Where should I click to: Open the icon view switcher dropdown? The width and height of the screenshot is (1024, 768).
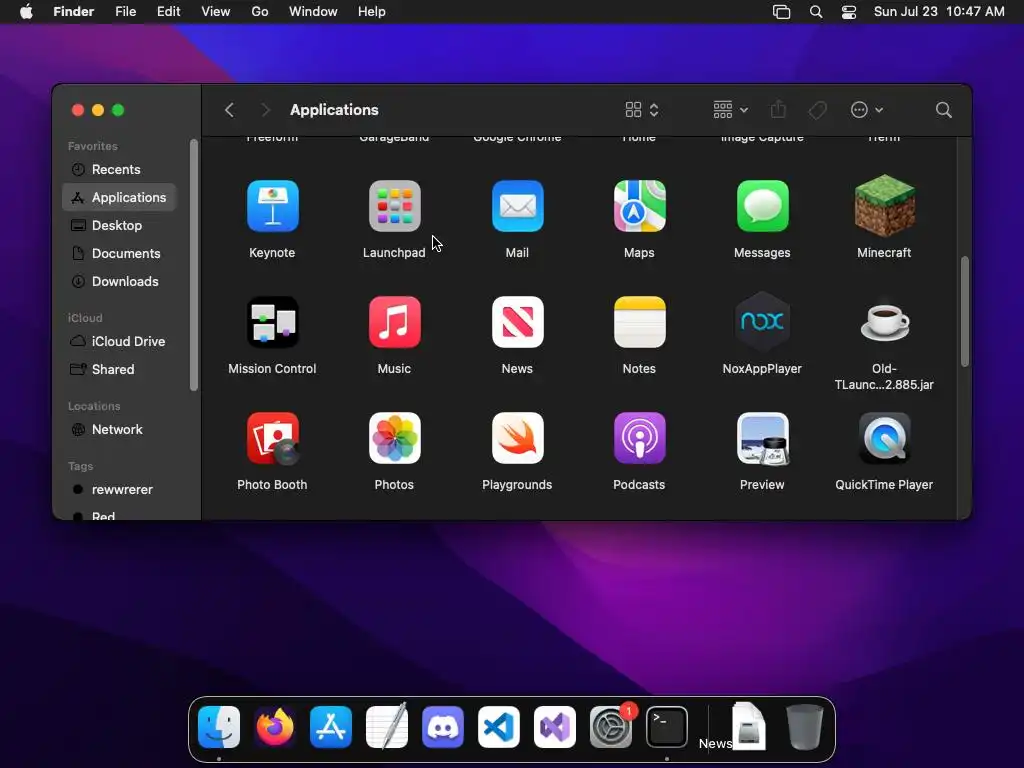click(x=642, y=110)
